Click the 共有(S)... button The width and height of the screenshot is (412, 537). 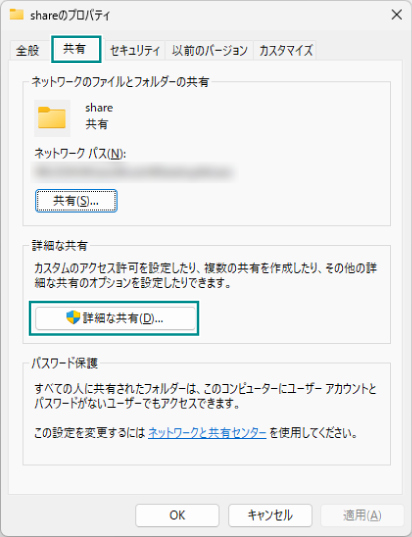pyautogui.click(x=76, y=201)
